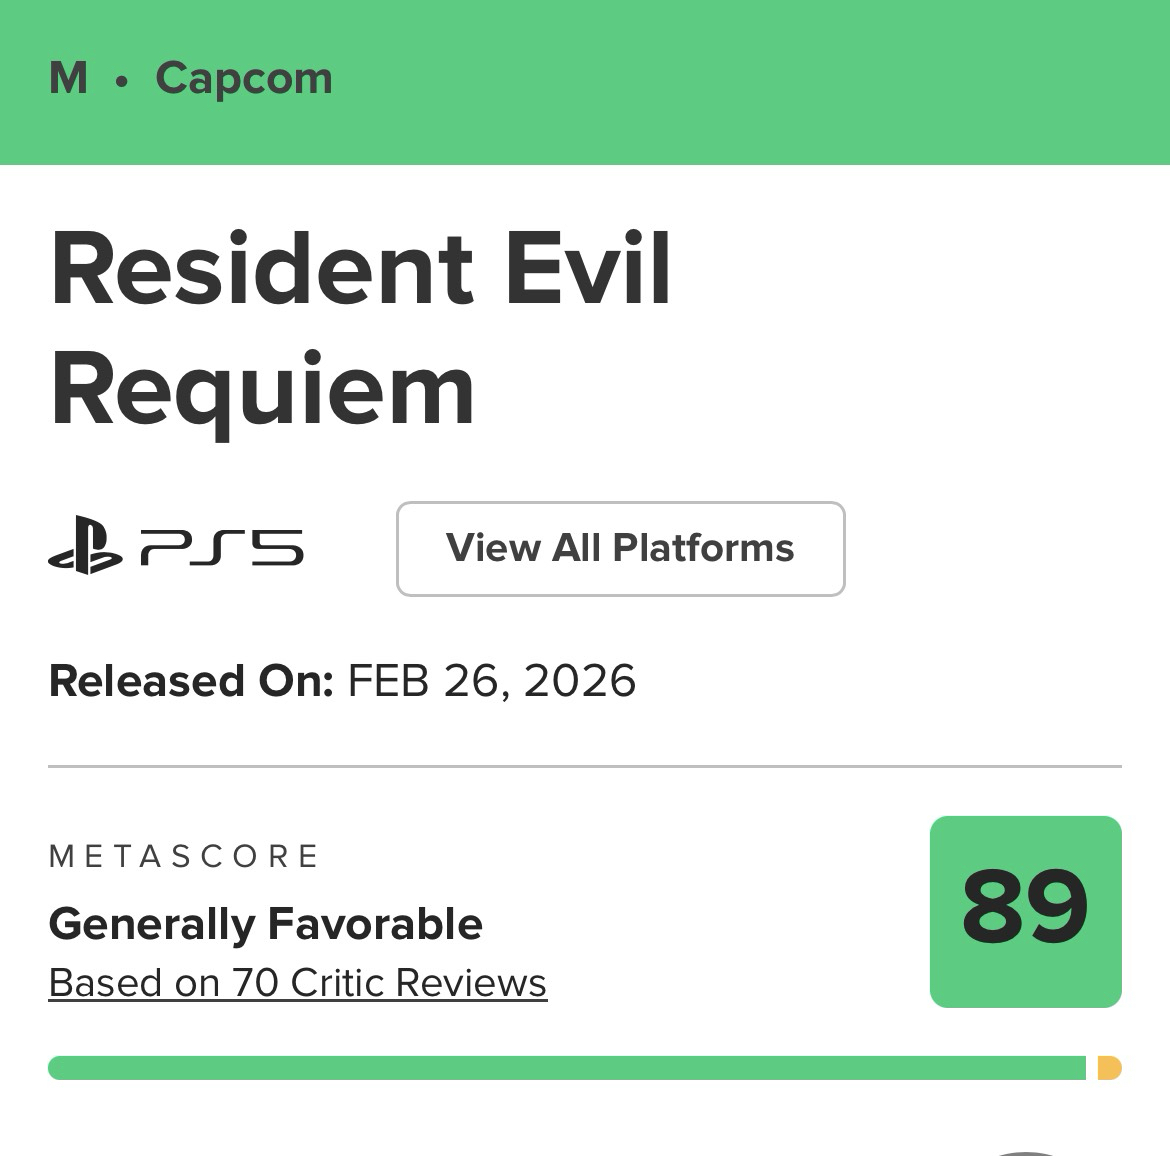Viewport: 1170px width, 1156px height.
Task: Click the green 89 Metascore box
Action: click(x=1025, y=911)
